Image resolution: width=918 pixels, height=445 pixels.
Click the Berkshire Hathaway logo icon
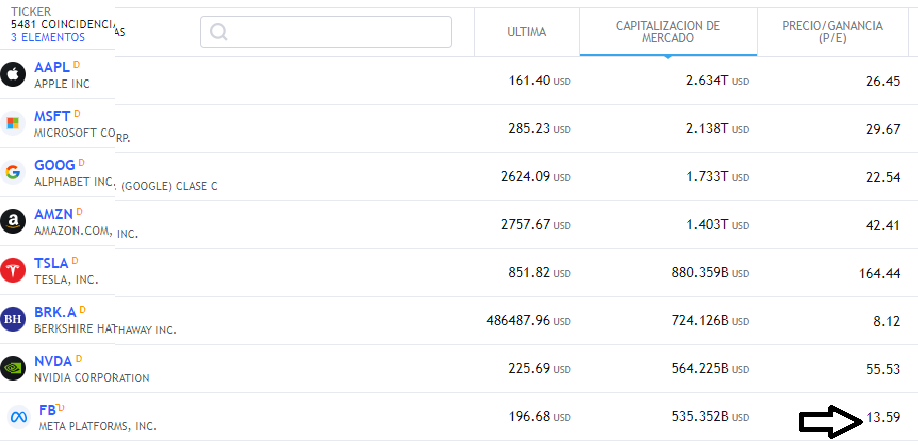13,318
